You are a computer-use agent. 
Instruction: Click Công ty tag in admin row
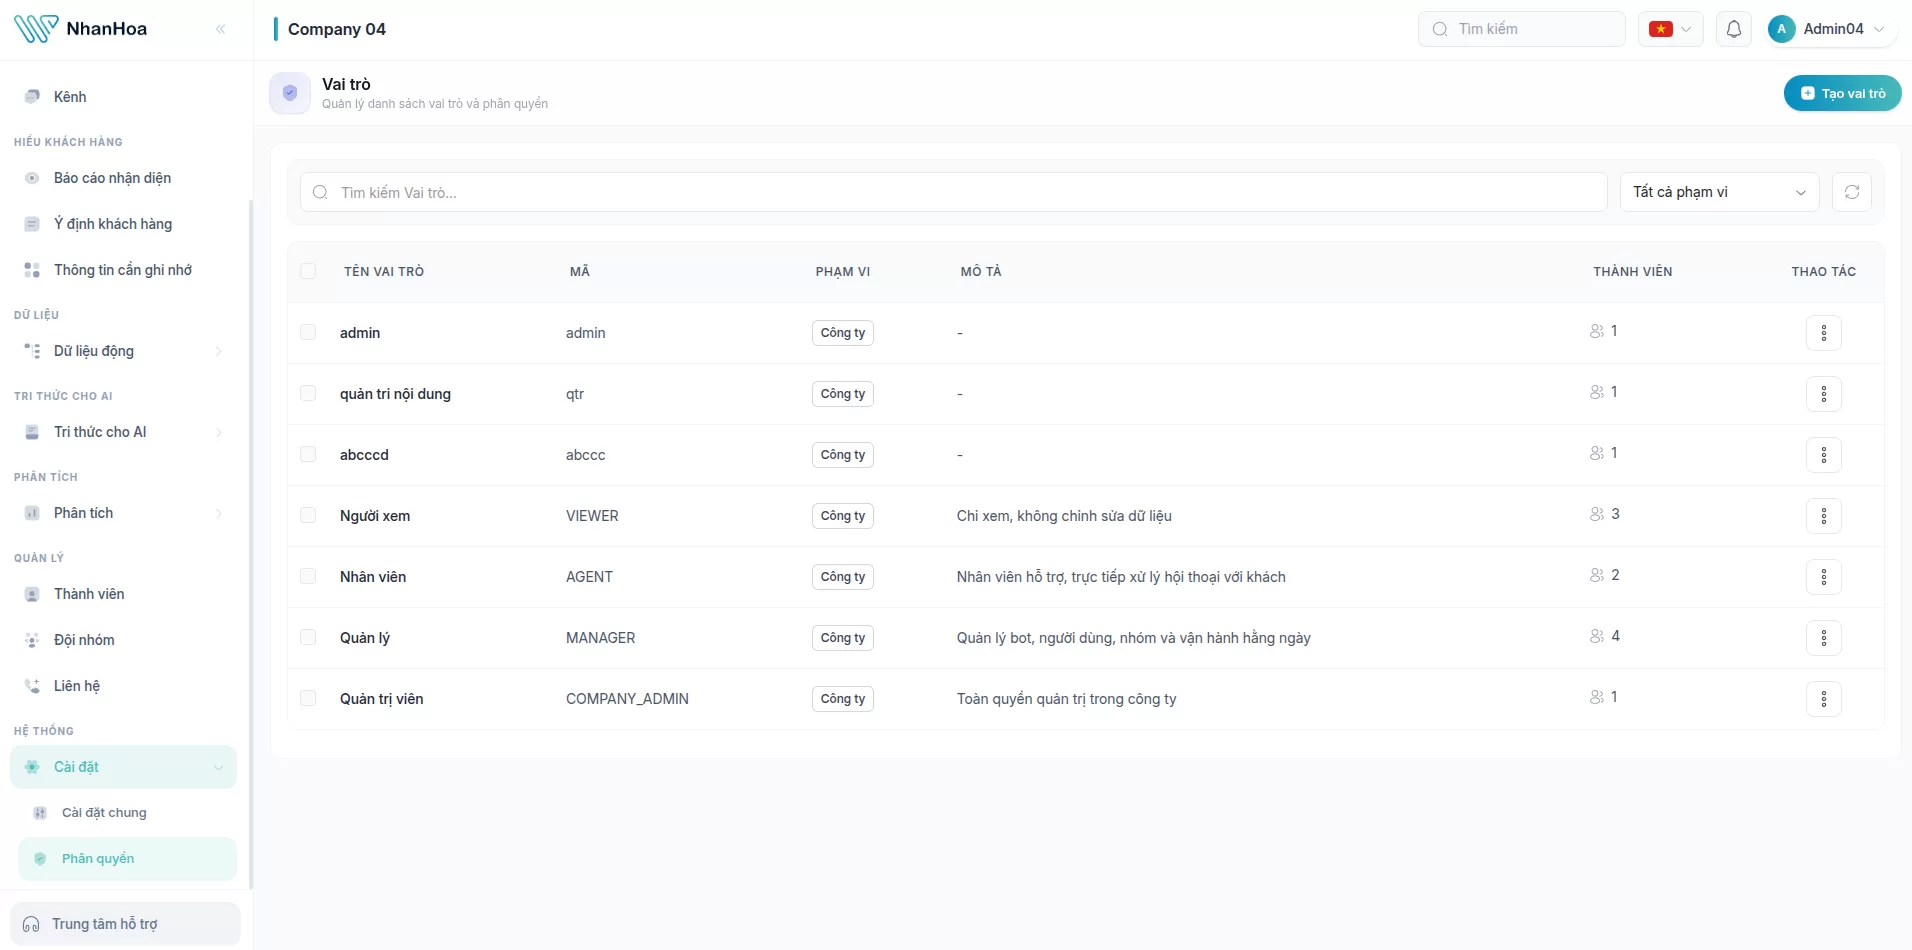point(842,333)
